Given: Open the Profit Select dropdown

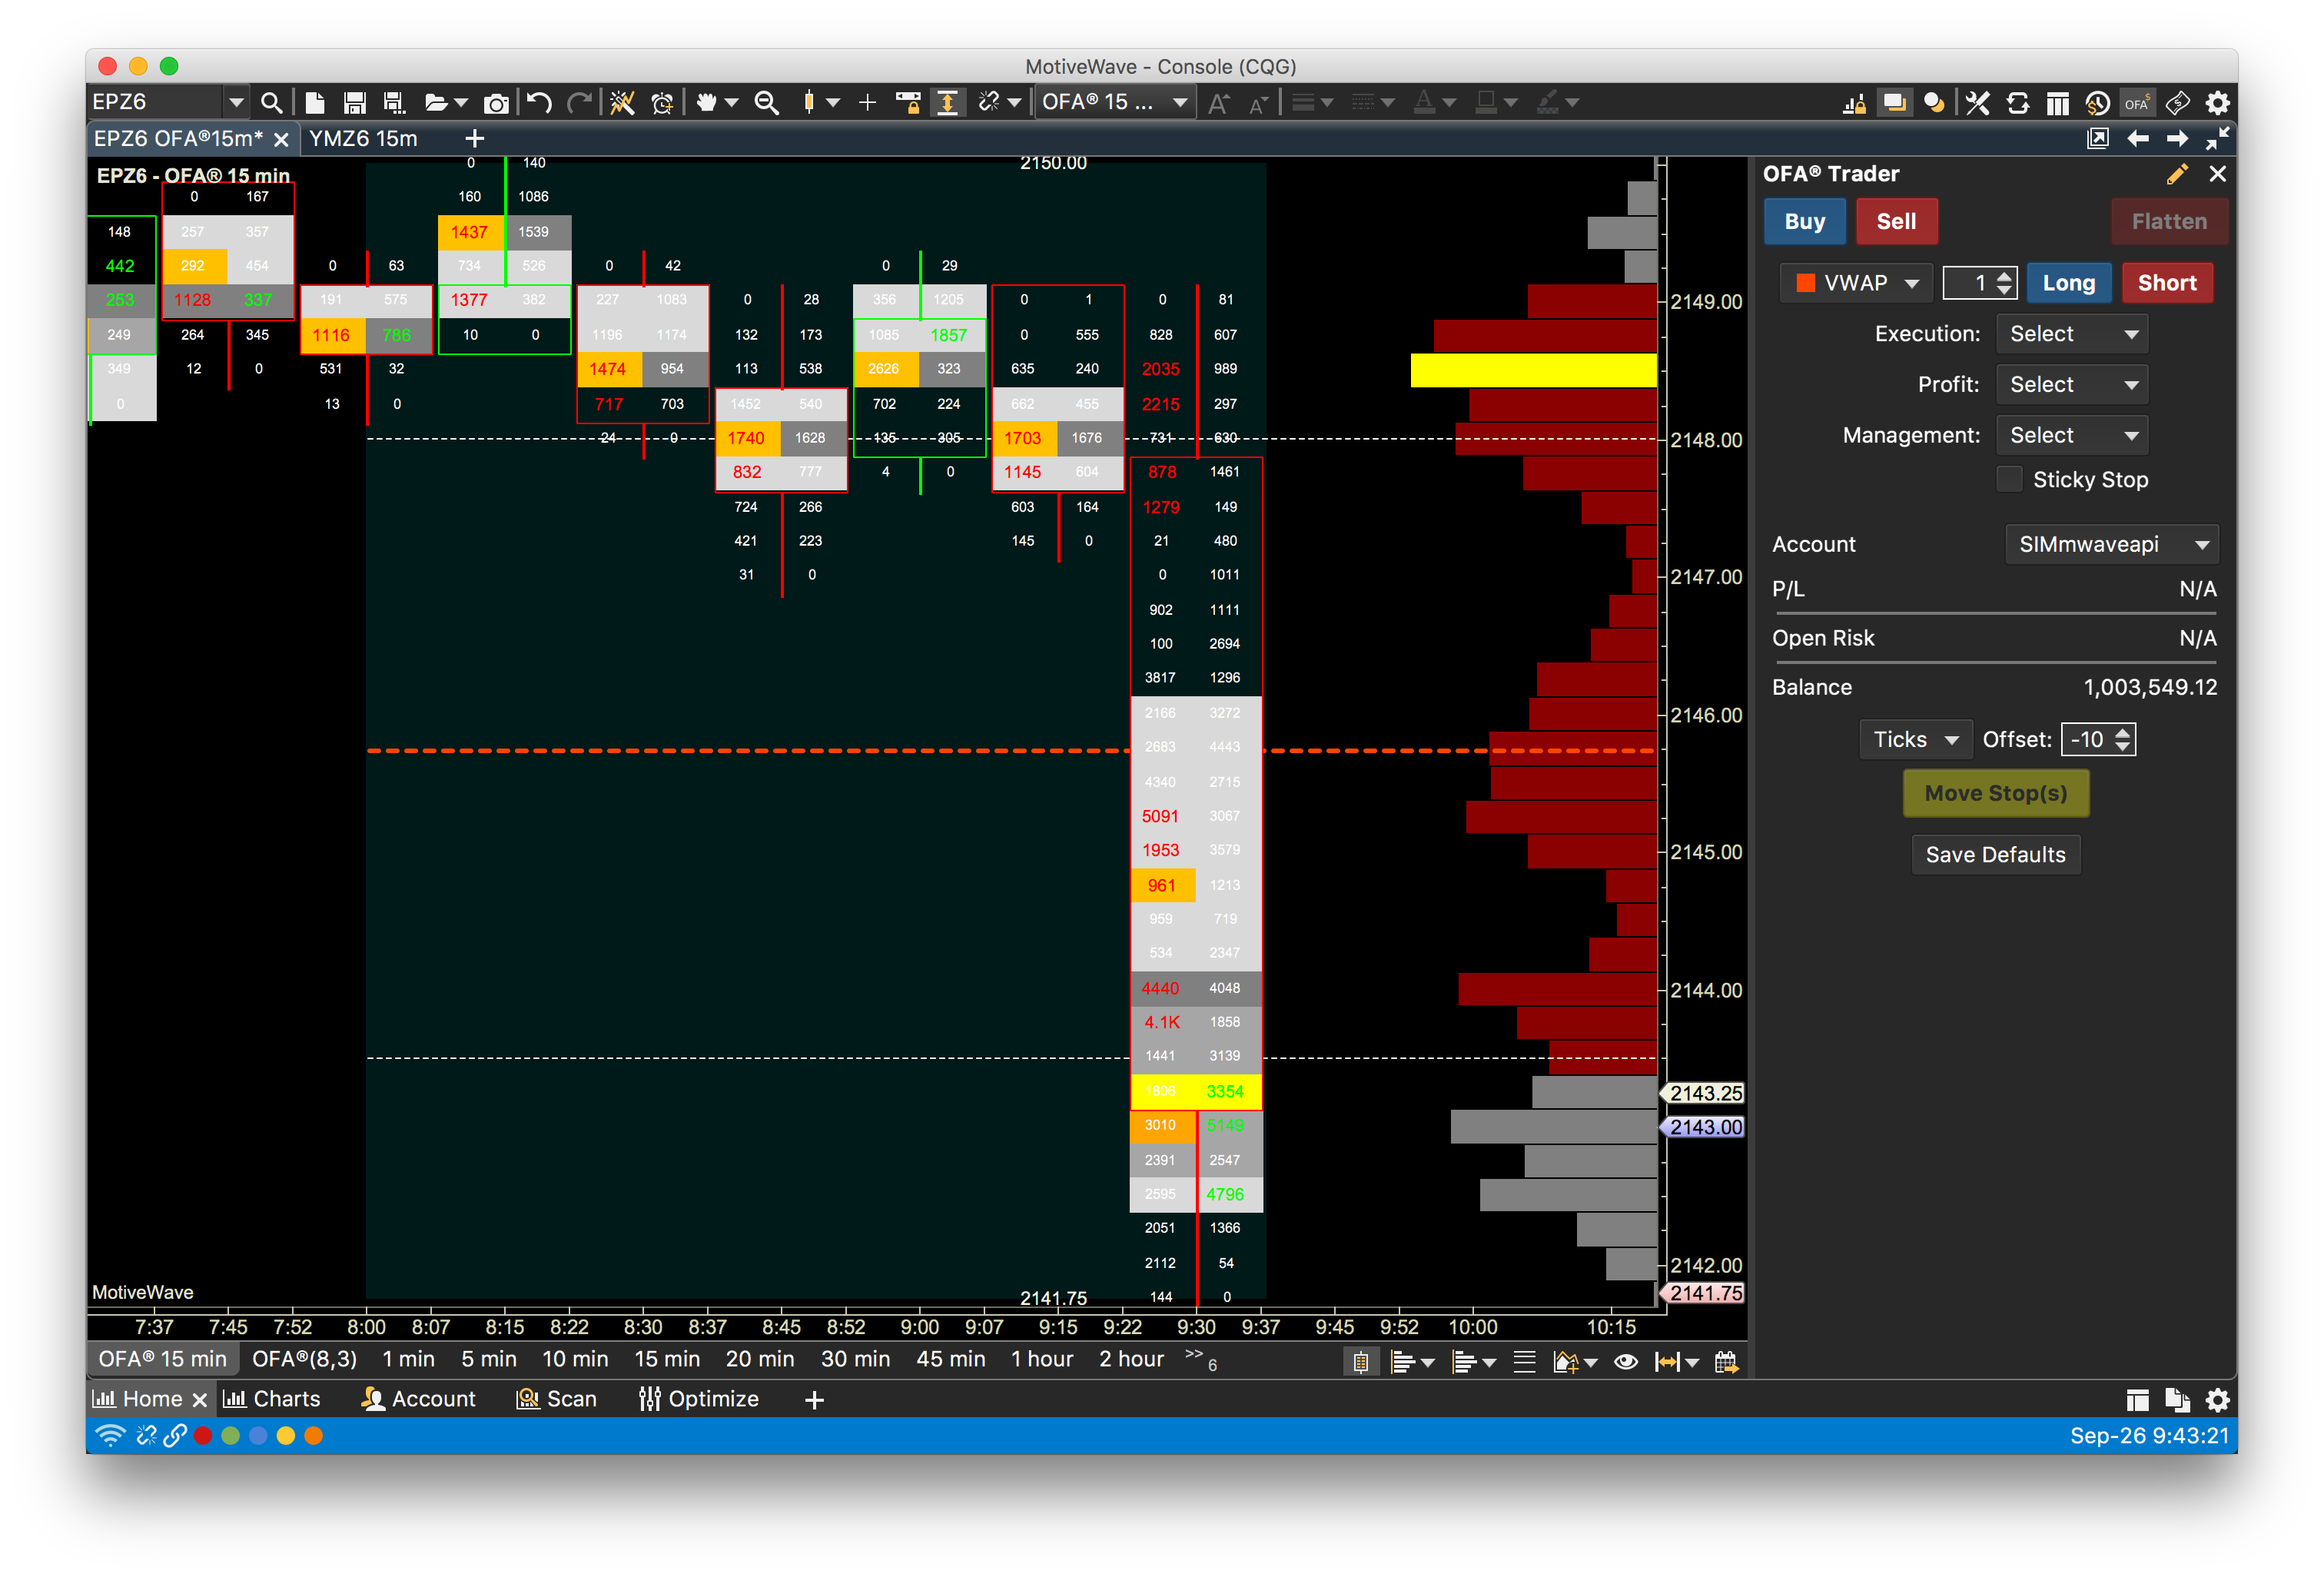Looking at the screenshot, I should 2072,385.
